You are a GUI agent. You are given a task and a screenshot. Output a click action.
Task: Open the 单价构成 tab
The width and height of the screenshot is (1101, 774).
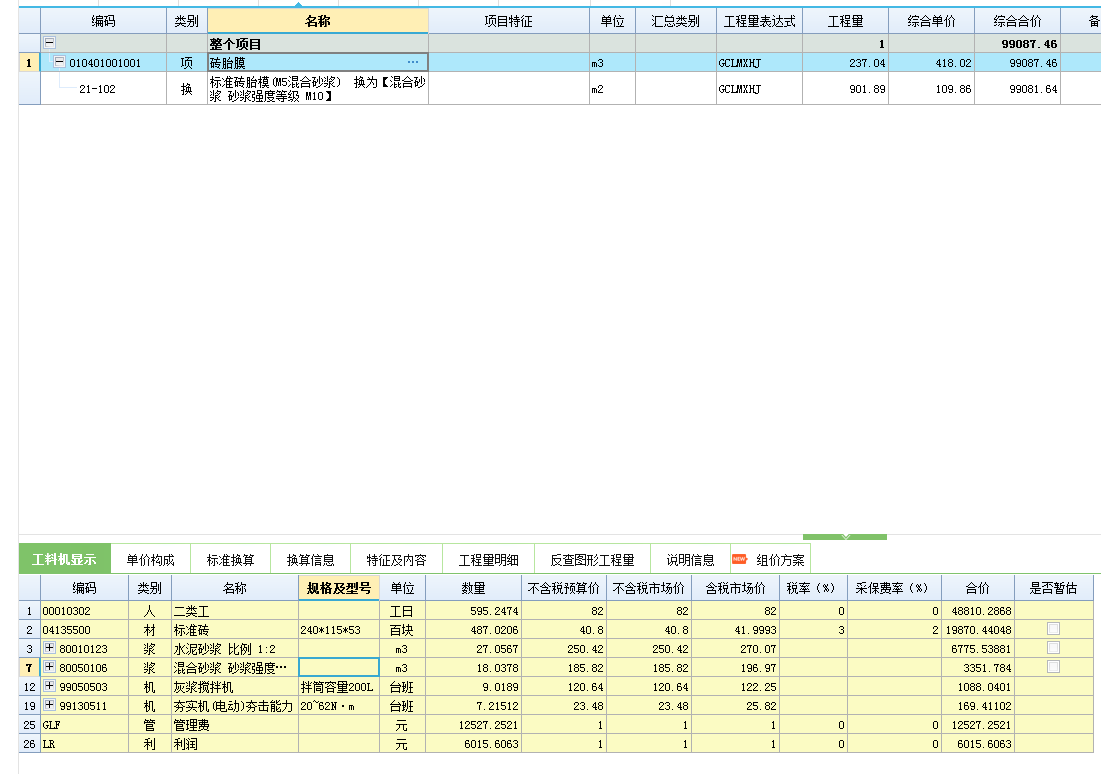[150, 560]
